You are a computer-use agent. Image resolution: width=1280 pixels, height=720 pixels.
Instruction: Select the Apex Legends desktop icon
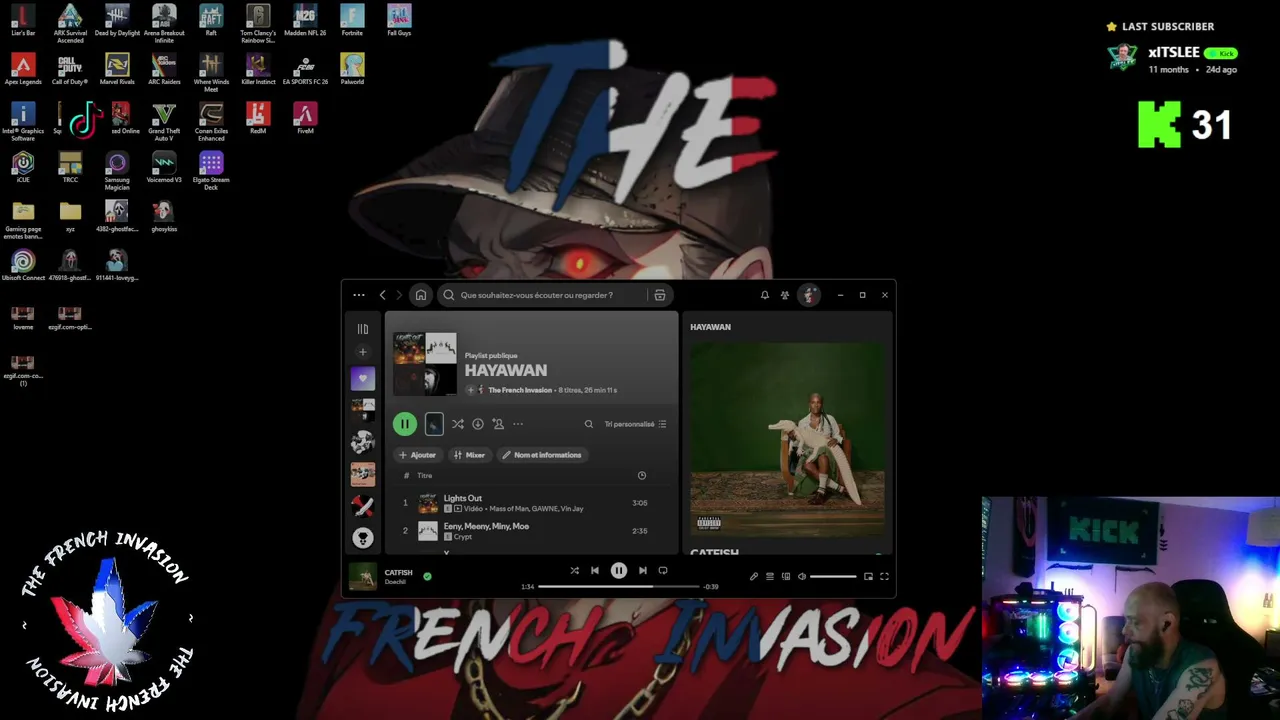23,70
